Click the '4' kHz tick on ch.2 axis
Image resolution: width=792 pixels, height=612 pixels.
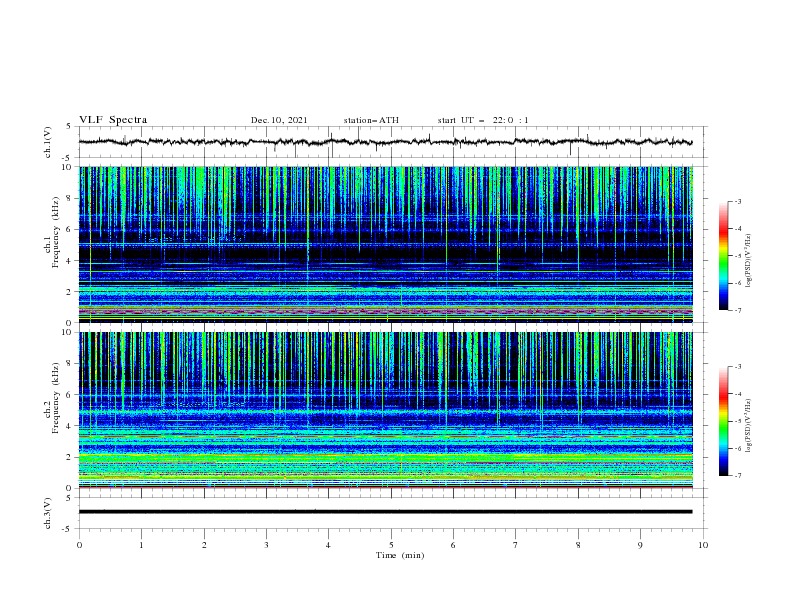point(70,426)
